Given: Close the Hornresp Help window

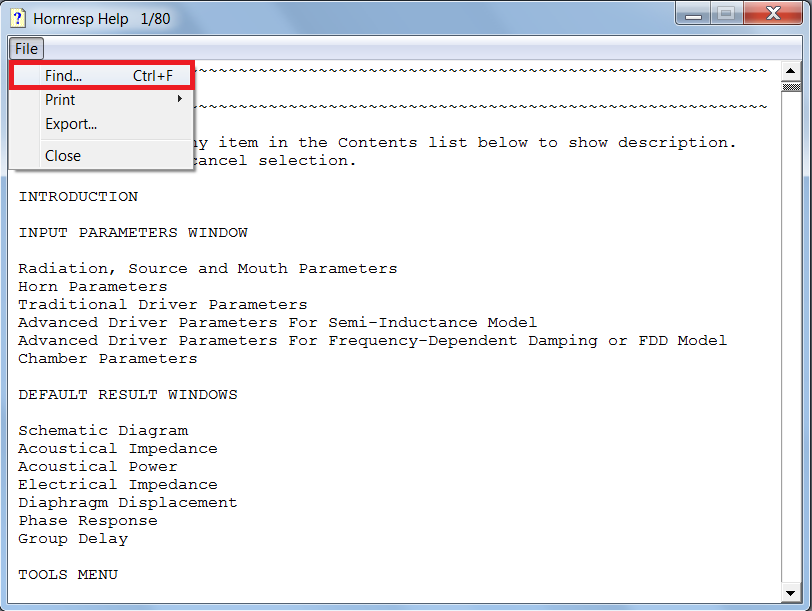Looking at the screenshot, I should click(773, 14).
